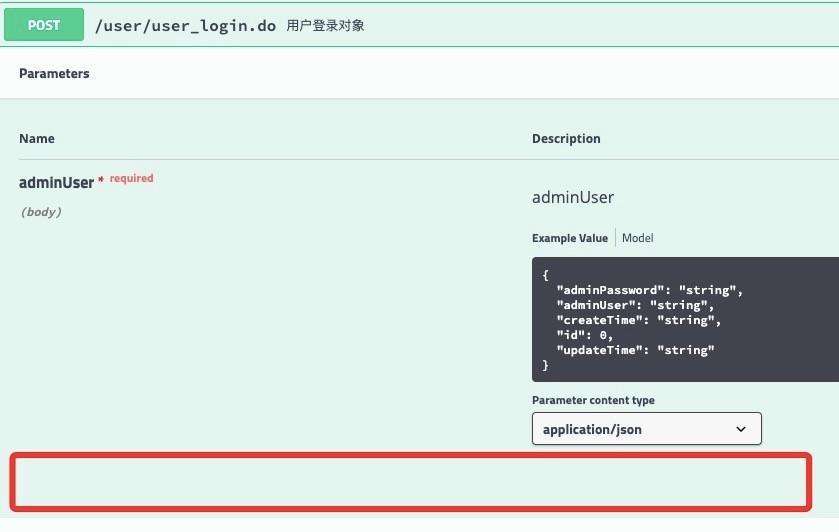Click the (body) parameter location text
This screenshot has height=532, width=839.
41,212
